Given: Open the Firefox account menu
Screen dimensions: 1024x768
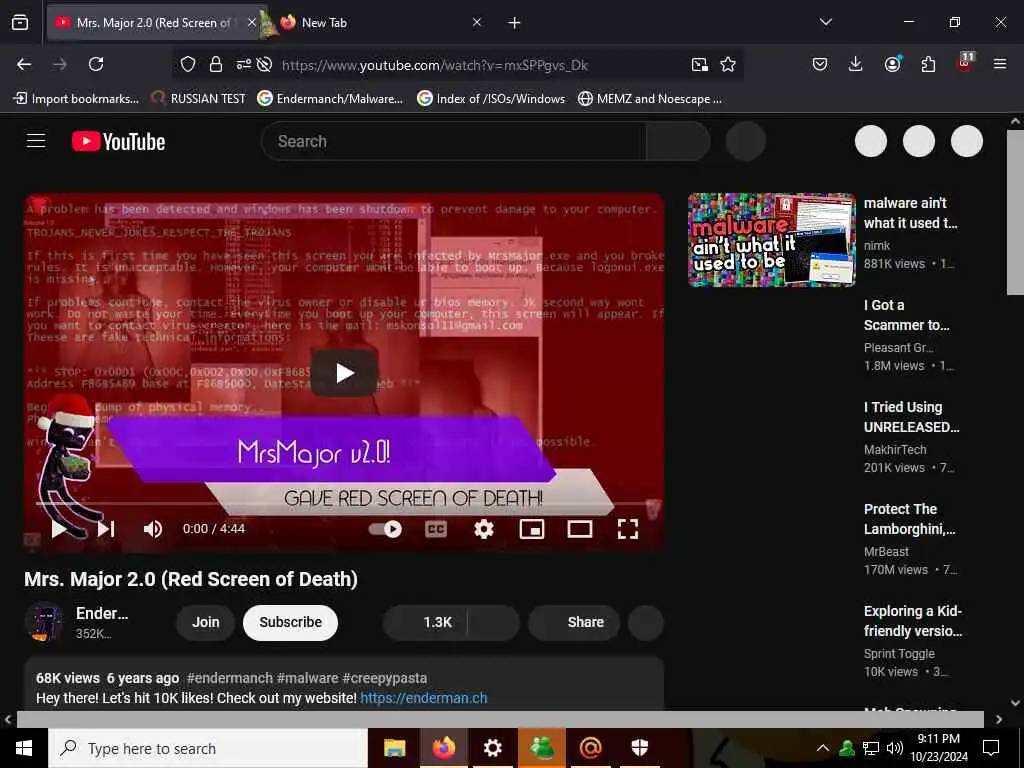Looking at the screenshot, I should coord(892,64).
